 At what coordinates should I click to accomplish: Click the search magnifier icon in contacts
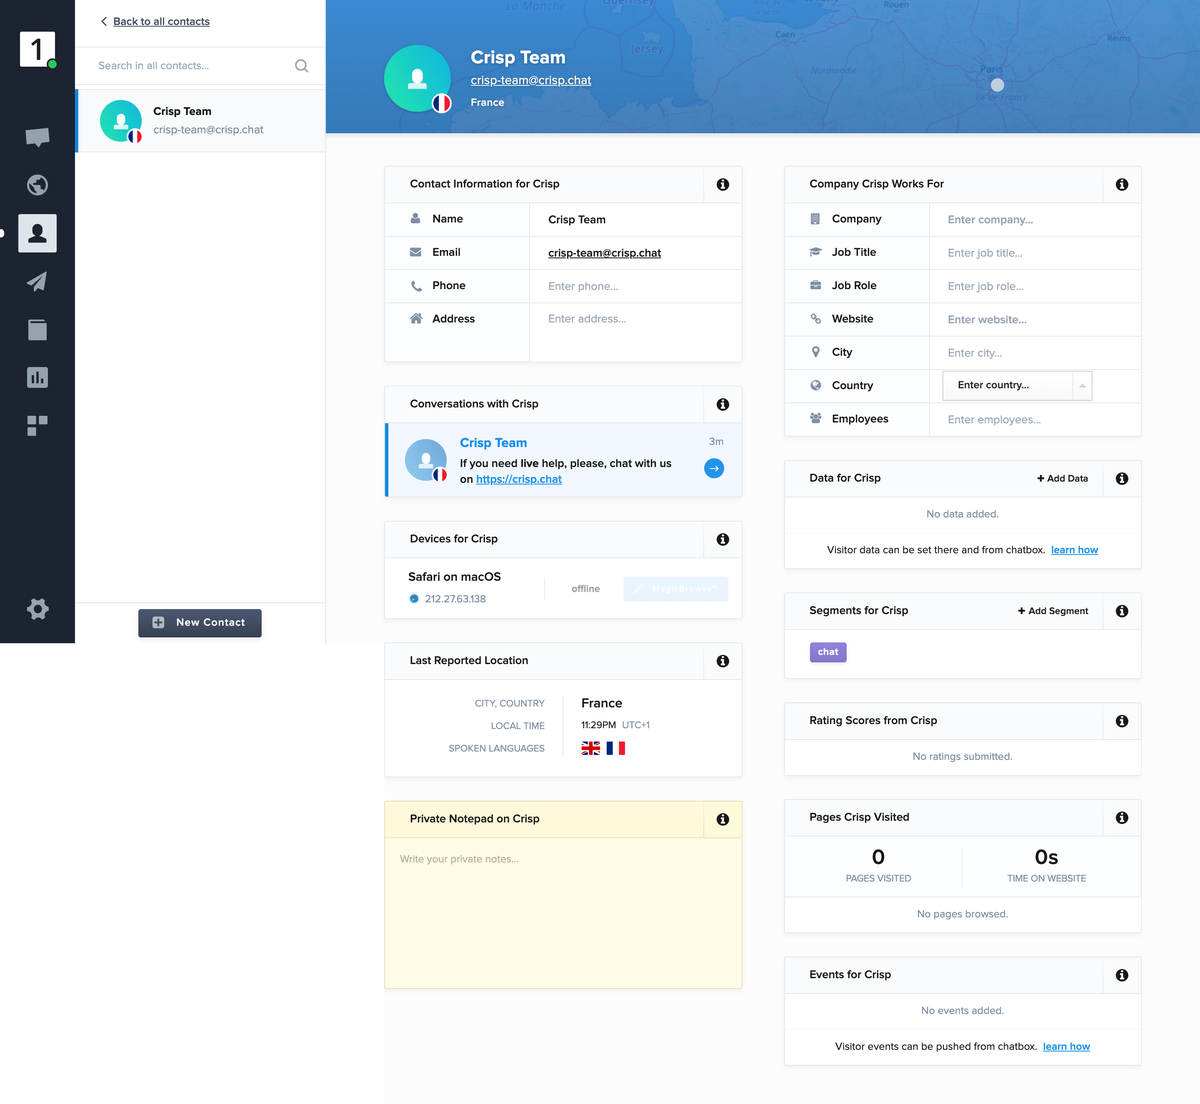coord(301,66)
